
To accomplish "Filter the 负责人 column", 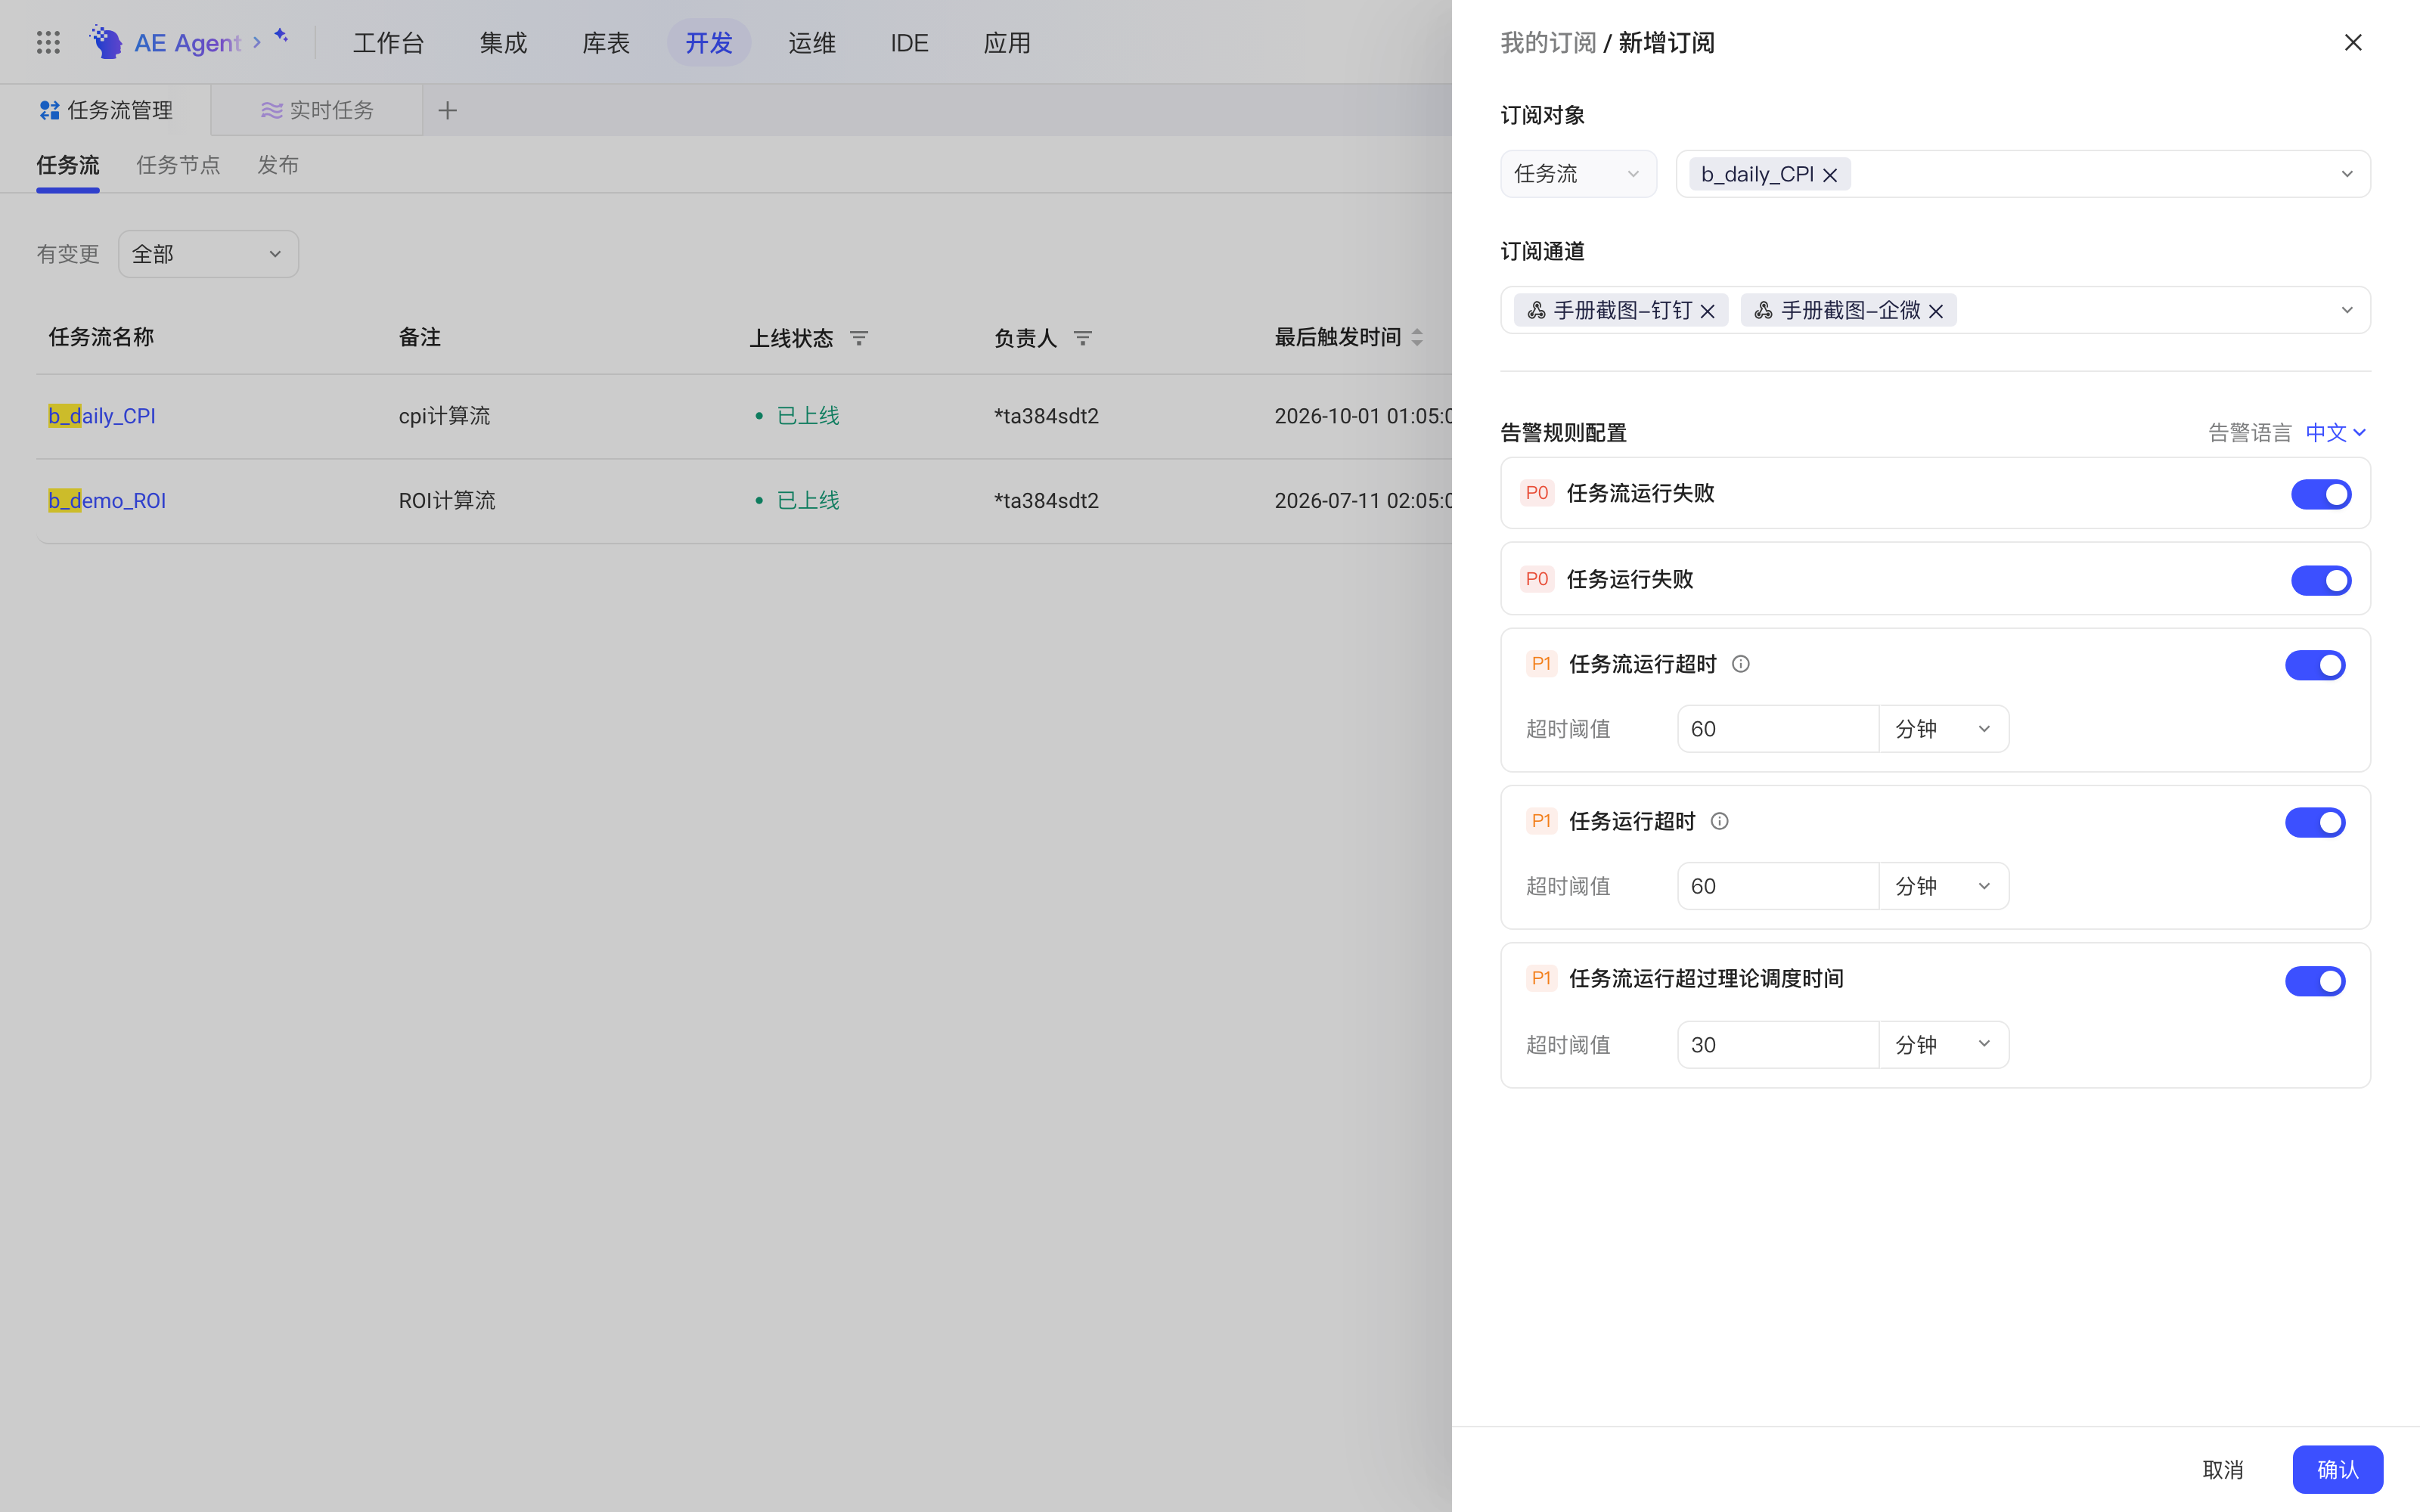I will coord(1083,338).
